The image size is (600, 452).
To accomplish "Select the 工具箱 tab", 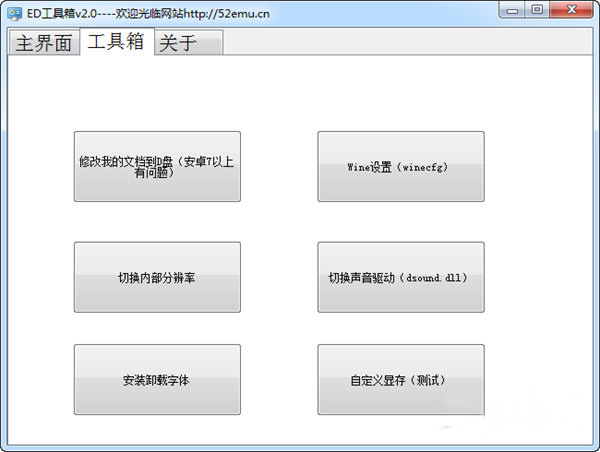I will [x=115, y=42].
